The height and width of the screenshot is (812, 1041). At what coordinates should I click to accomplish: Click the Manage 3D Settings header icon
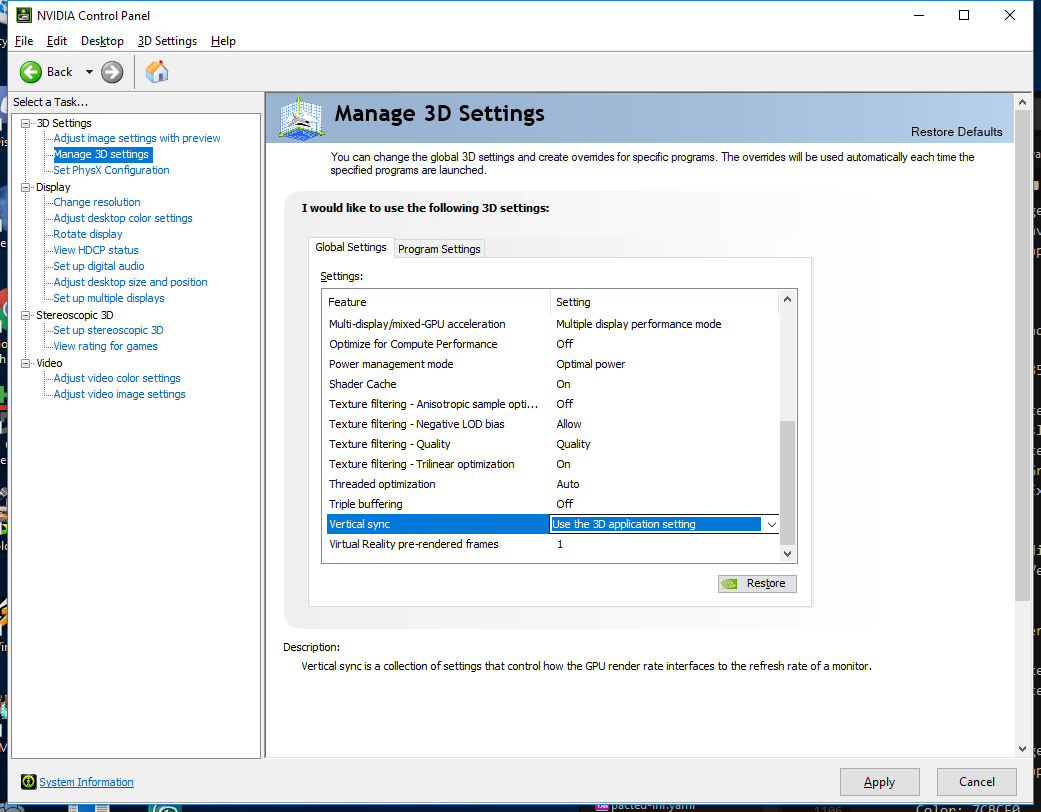click(x=301, y=118)
